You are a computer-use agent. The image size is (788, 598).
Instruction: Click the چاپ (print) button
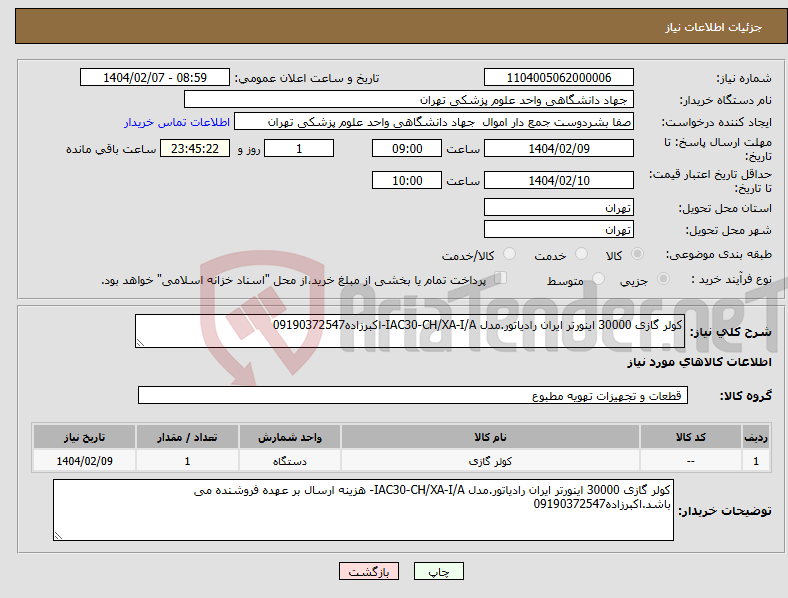(x=438, y=571)
